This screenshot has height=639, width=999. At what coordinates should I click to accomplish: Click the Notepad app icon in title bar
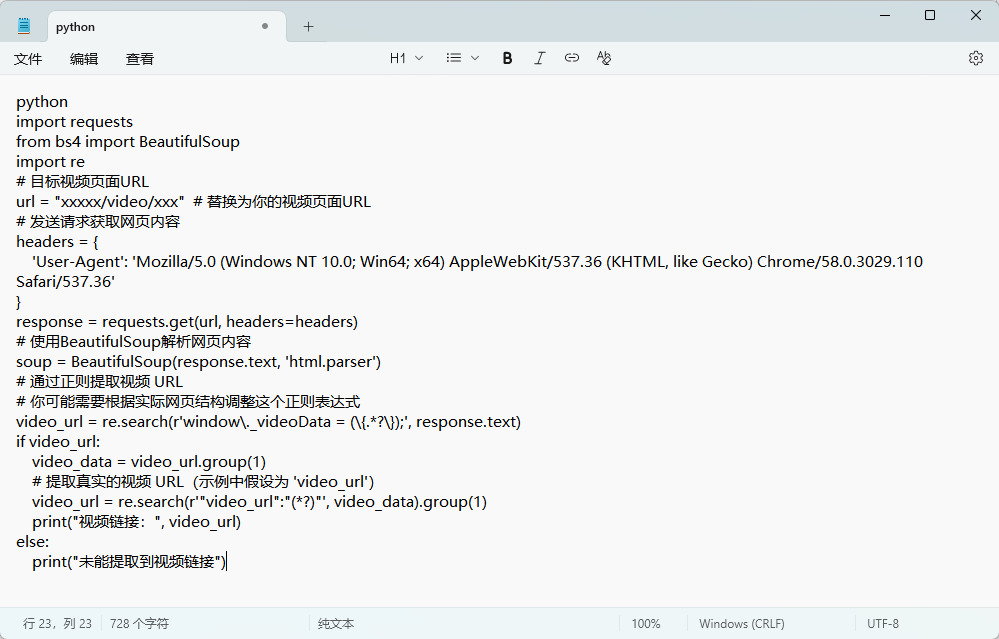(24, 26)
